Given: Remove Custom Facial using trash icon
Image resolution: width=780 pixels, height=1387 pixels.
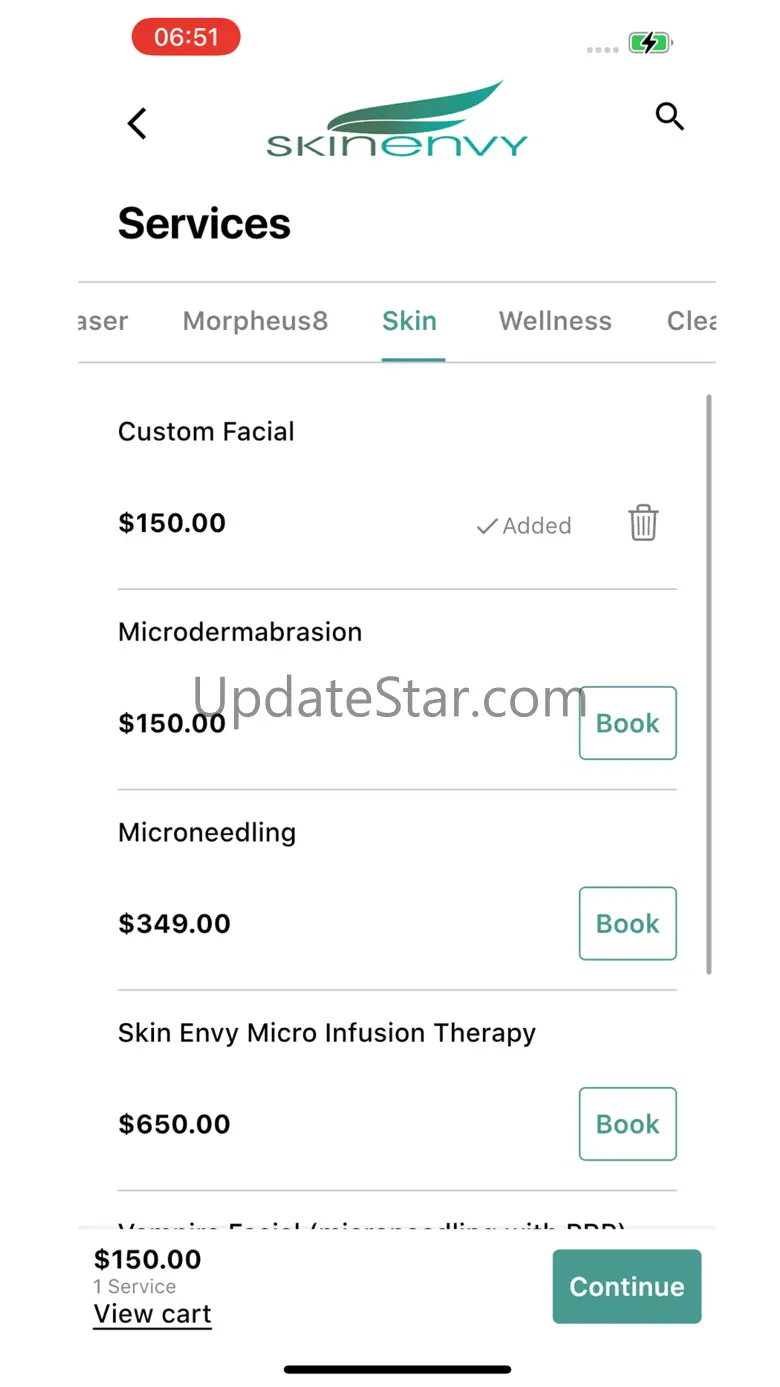Looking at the screenshot, I should click(643, 523).
